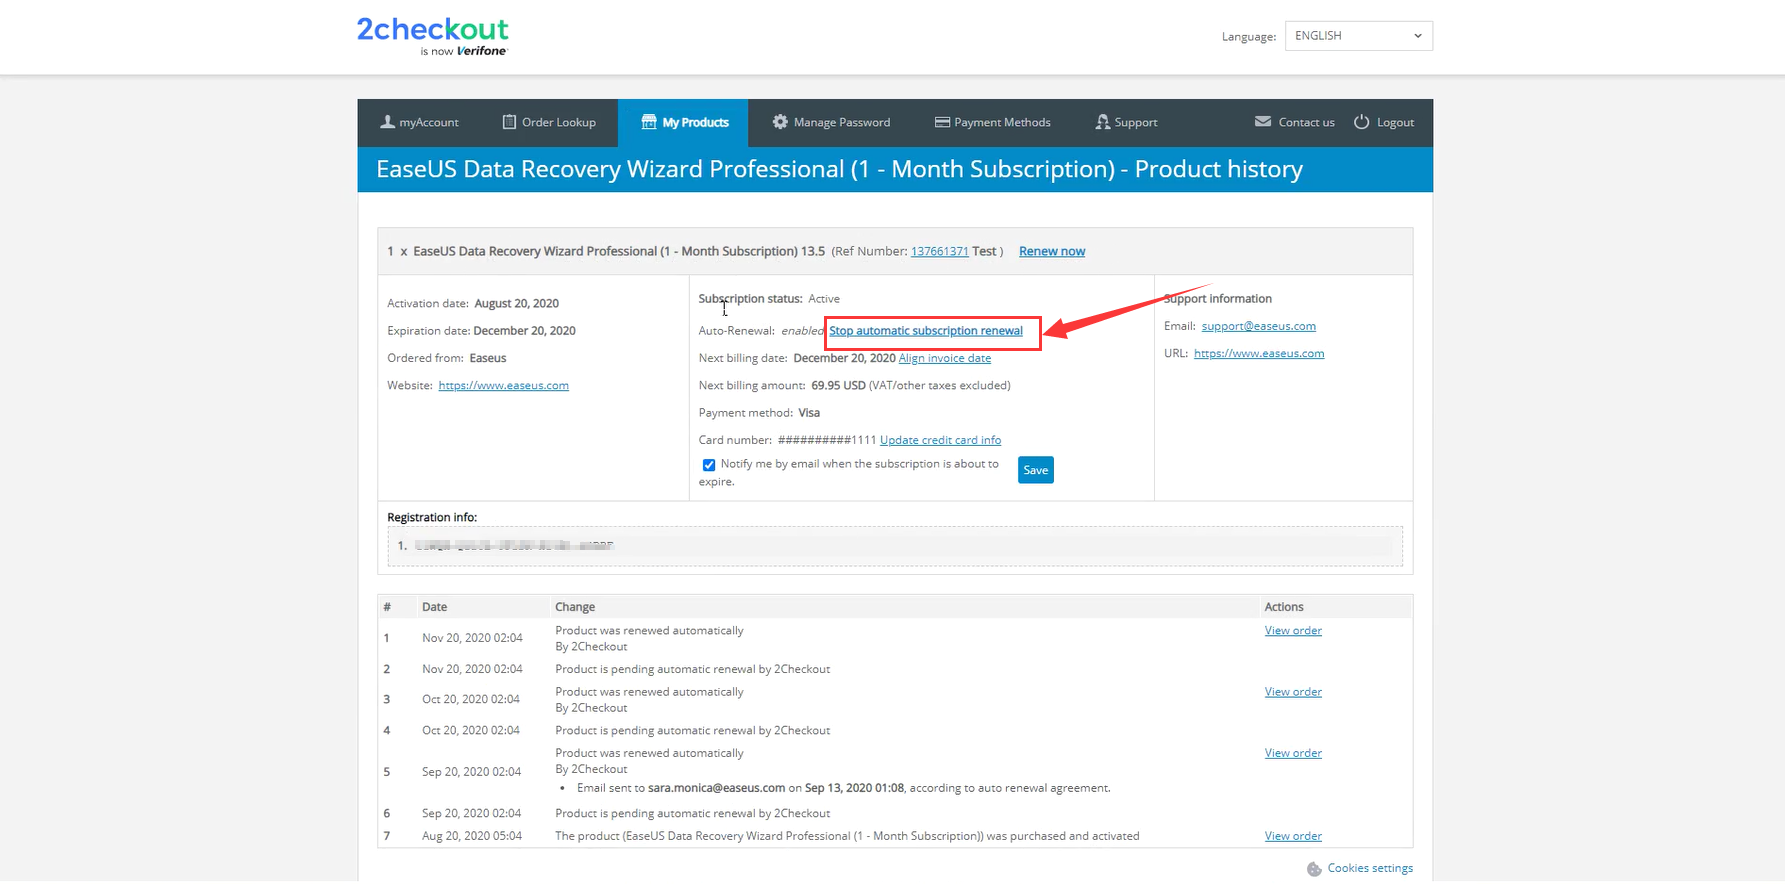Click the Order Lookup clipboard icon
The image size is (1785, 884).
pyautogui.click(x=509, y=122)
